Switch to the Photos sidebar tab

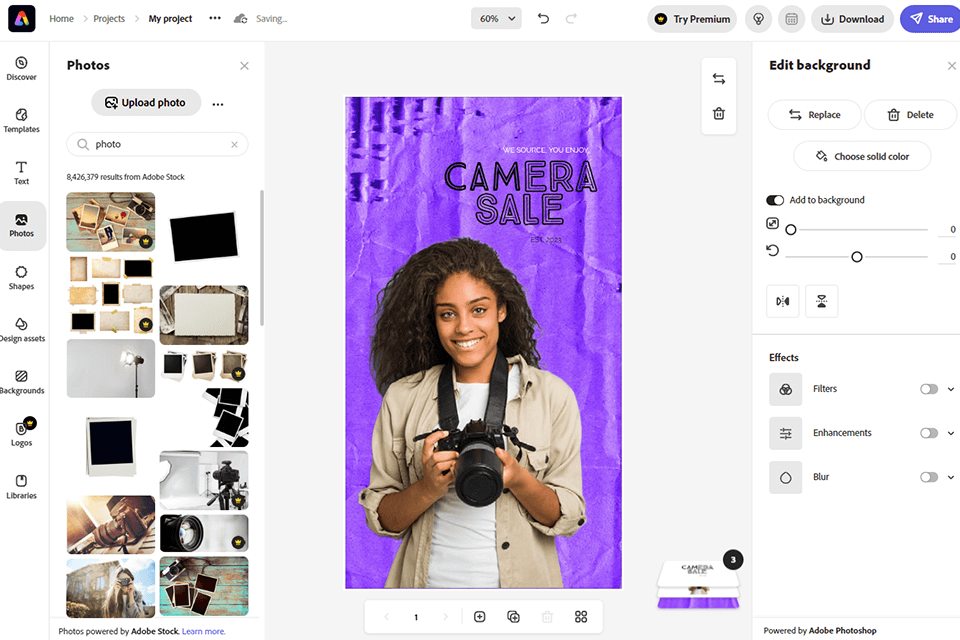(21, 225)
